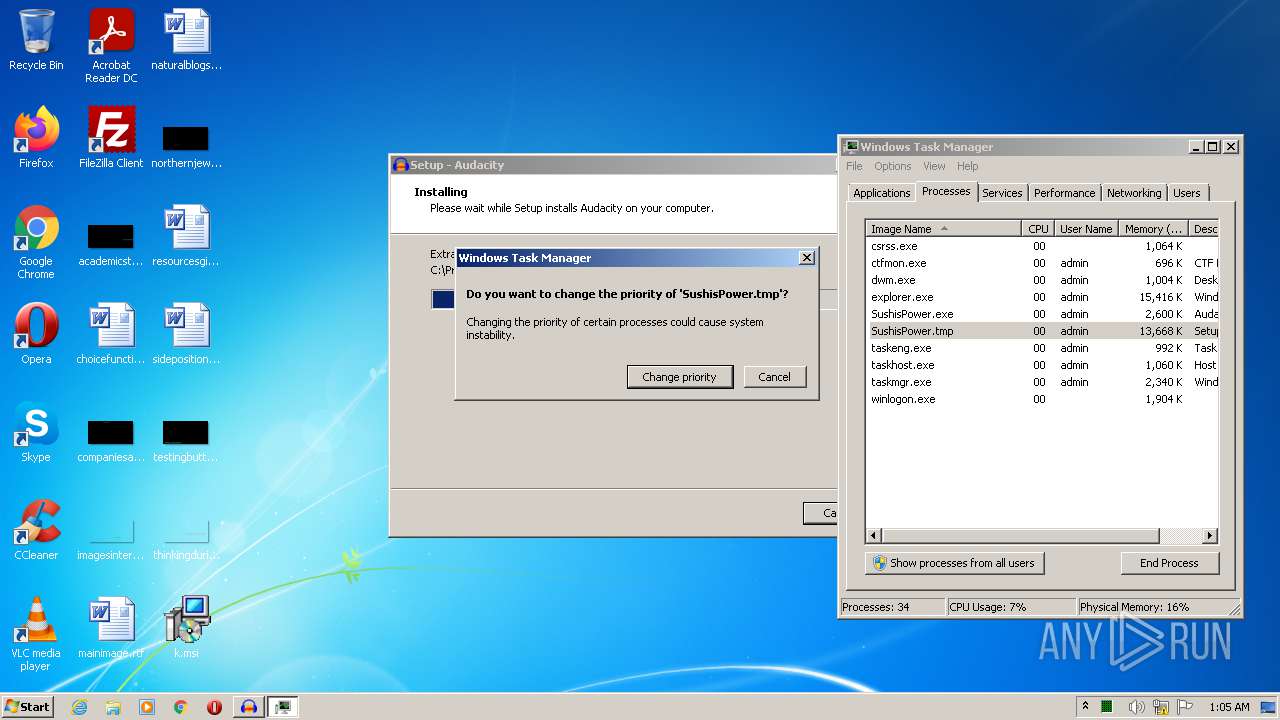Select the taskeng.exe process row
Screen dimensions: 1280x720
point(1042,348)
